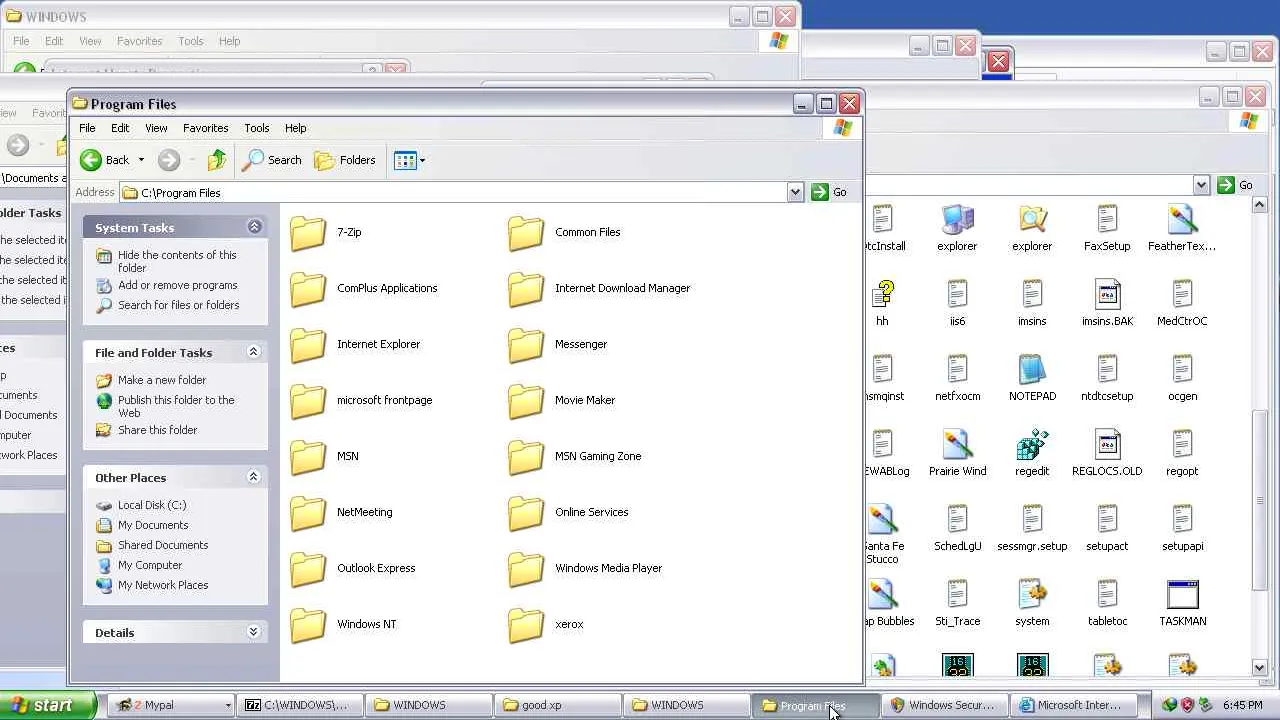Image resolution: width=1280 pixels, height=720 pixels.
Task: Open the Edit menu in Program Files
Action: (x=120, y=128)
